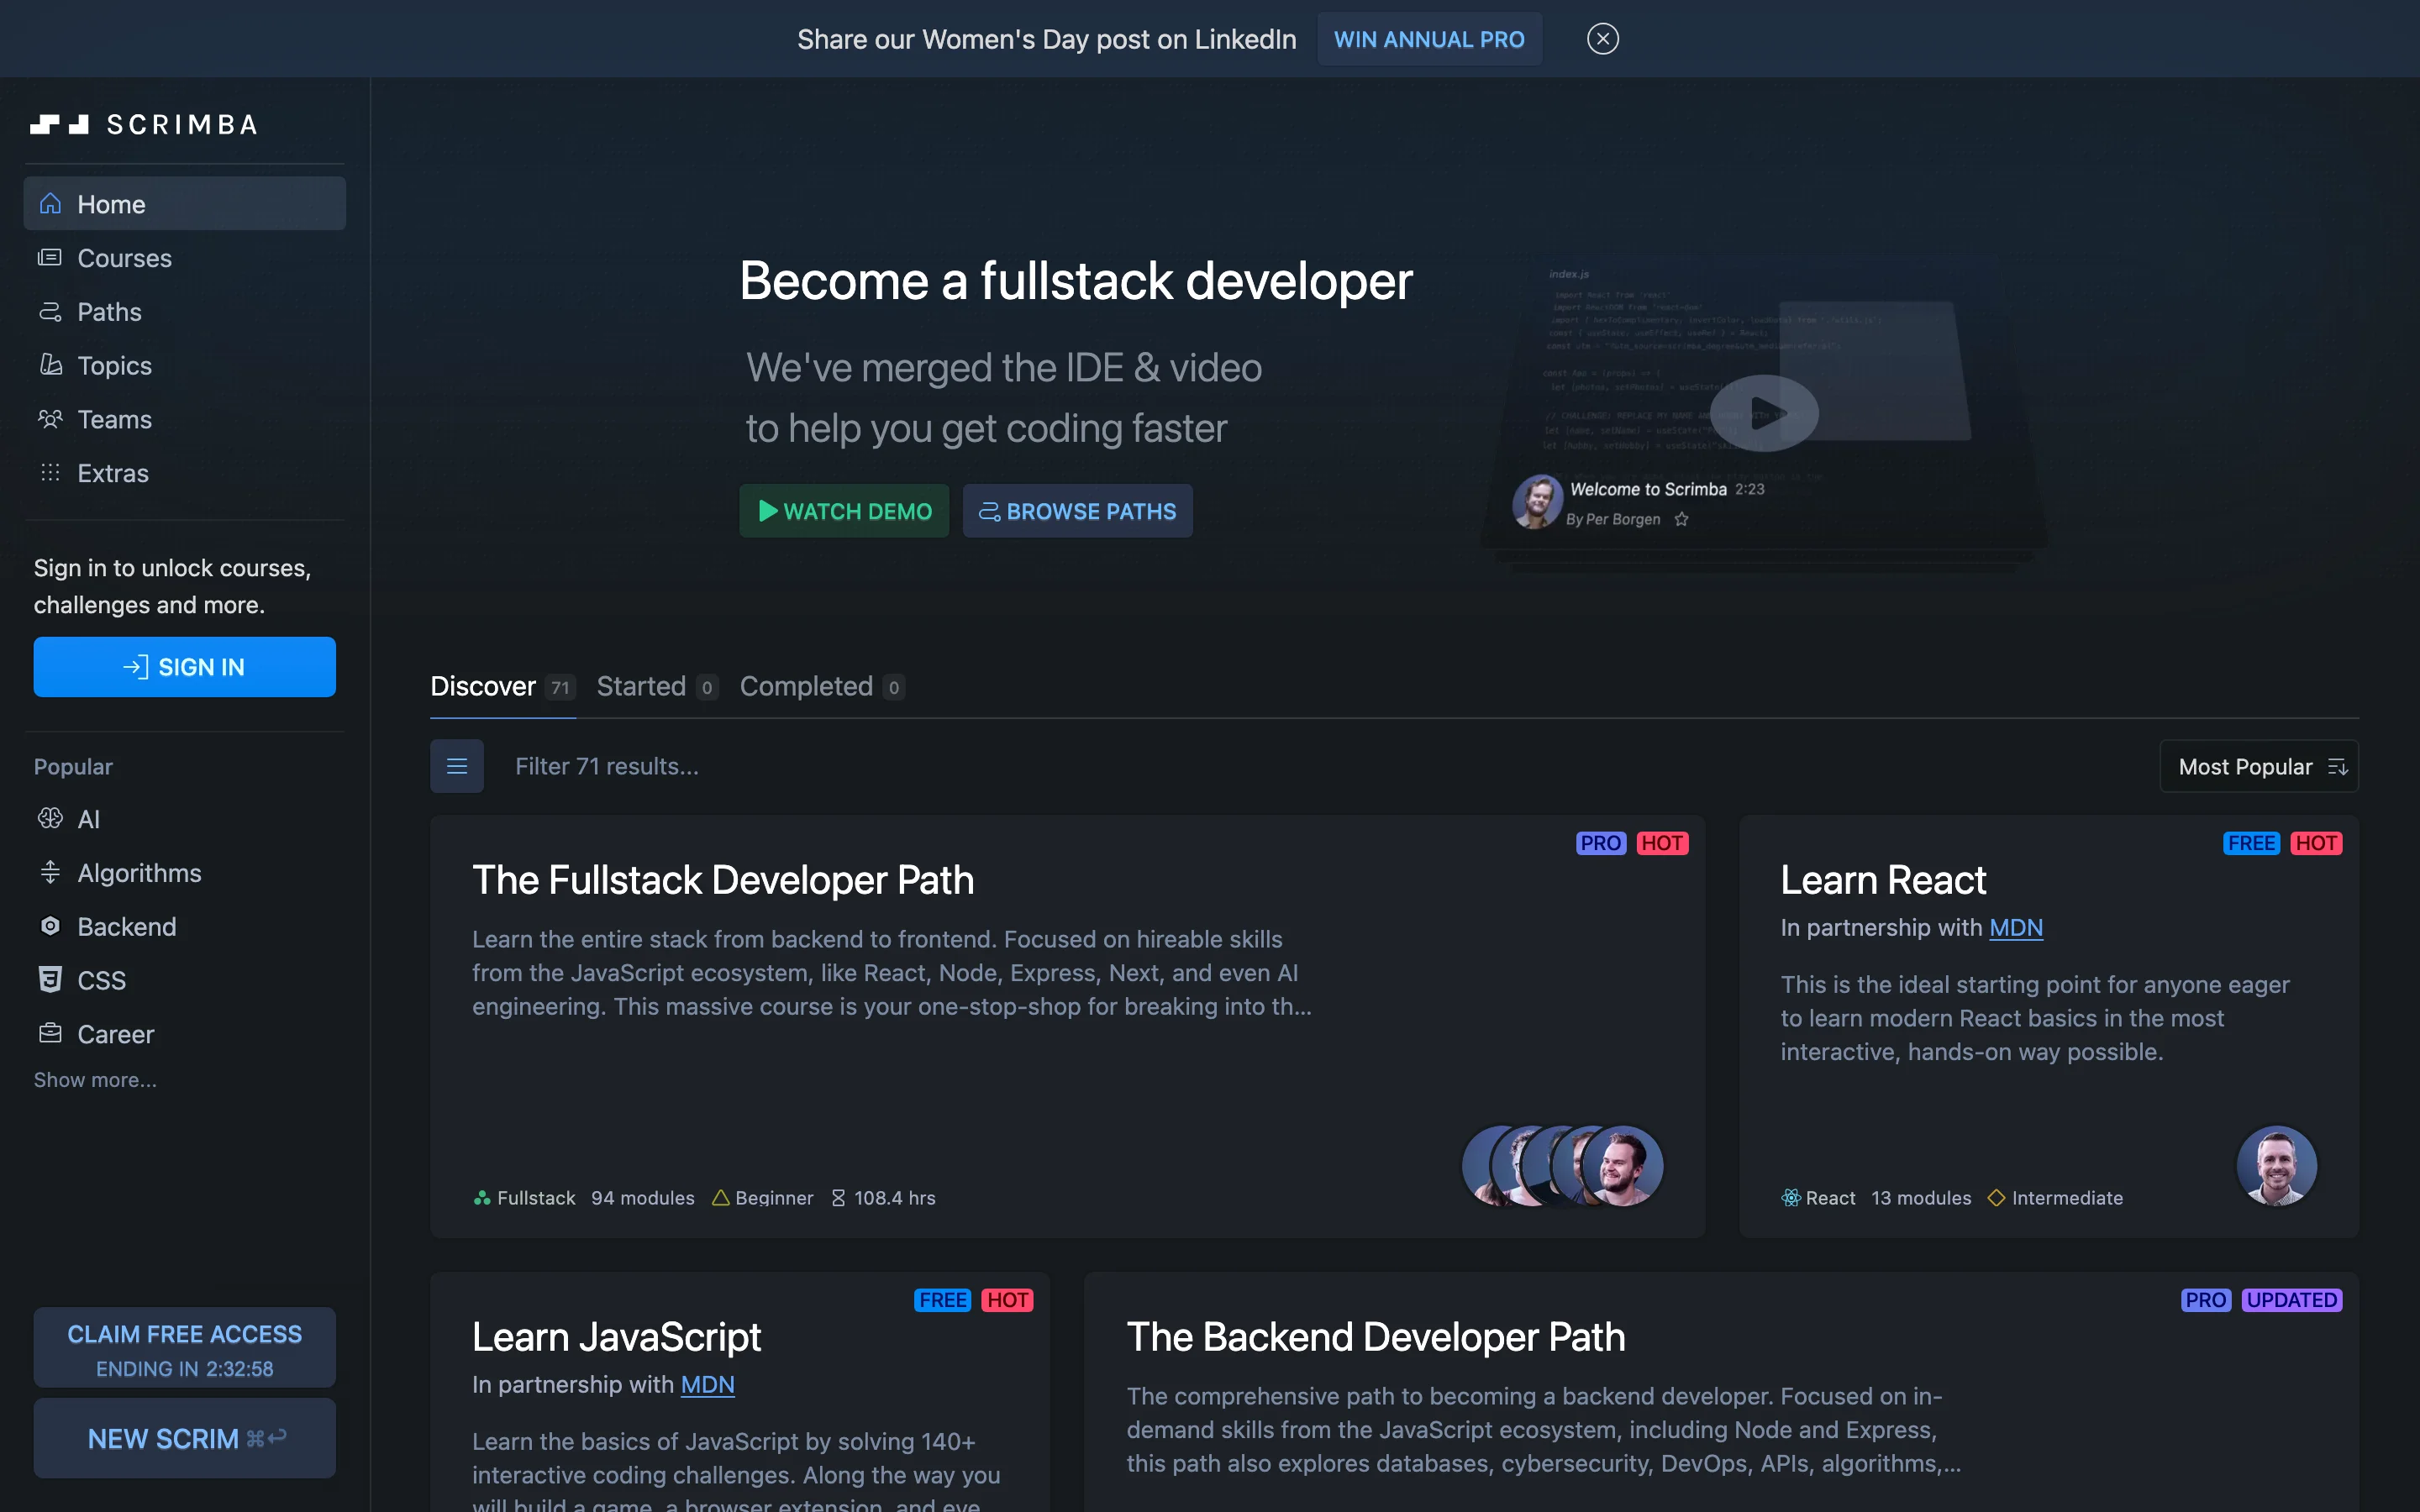Viewport: 2420px width, 1512px height.
Task: Open MDN link under Learn React
Action: [x=2015, y=928]
